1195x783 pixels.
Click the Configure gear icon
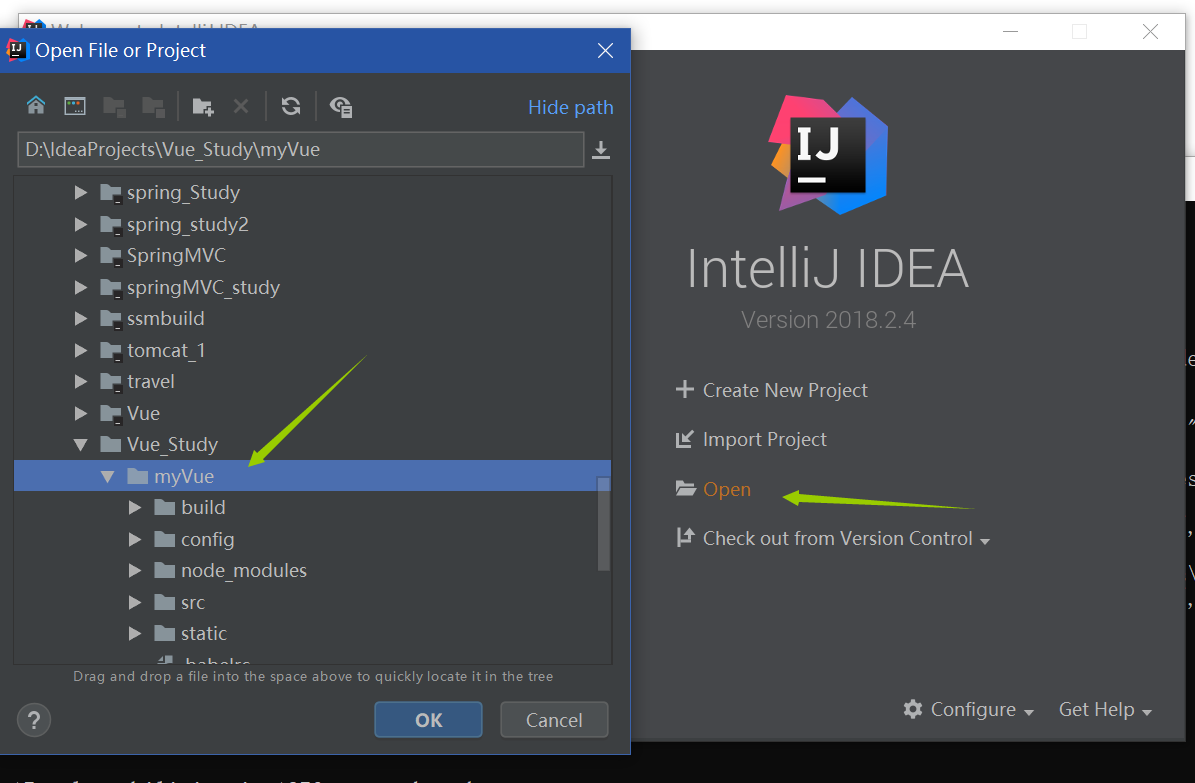coord(913,709)
